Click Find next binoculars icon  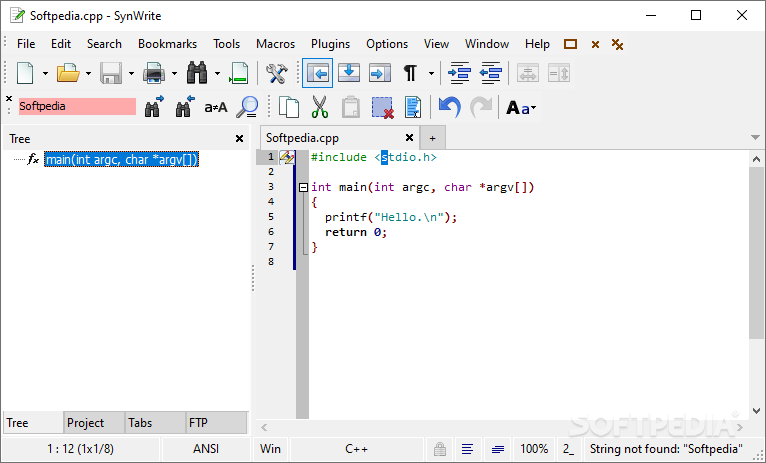154,106
